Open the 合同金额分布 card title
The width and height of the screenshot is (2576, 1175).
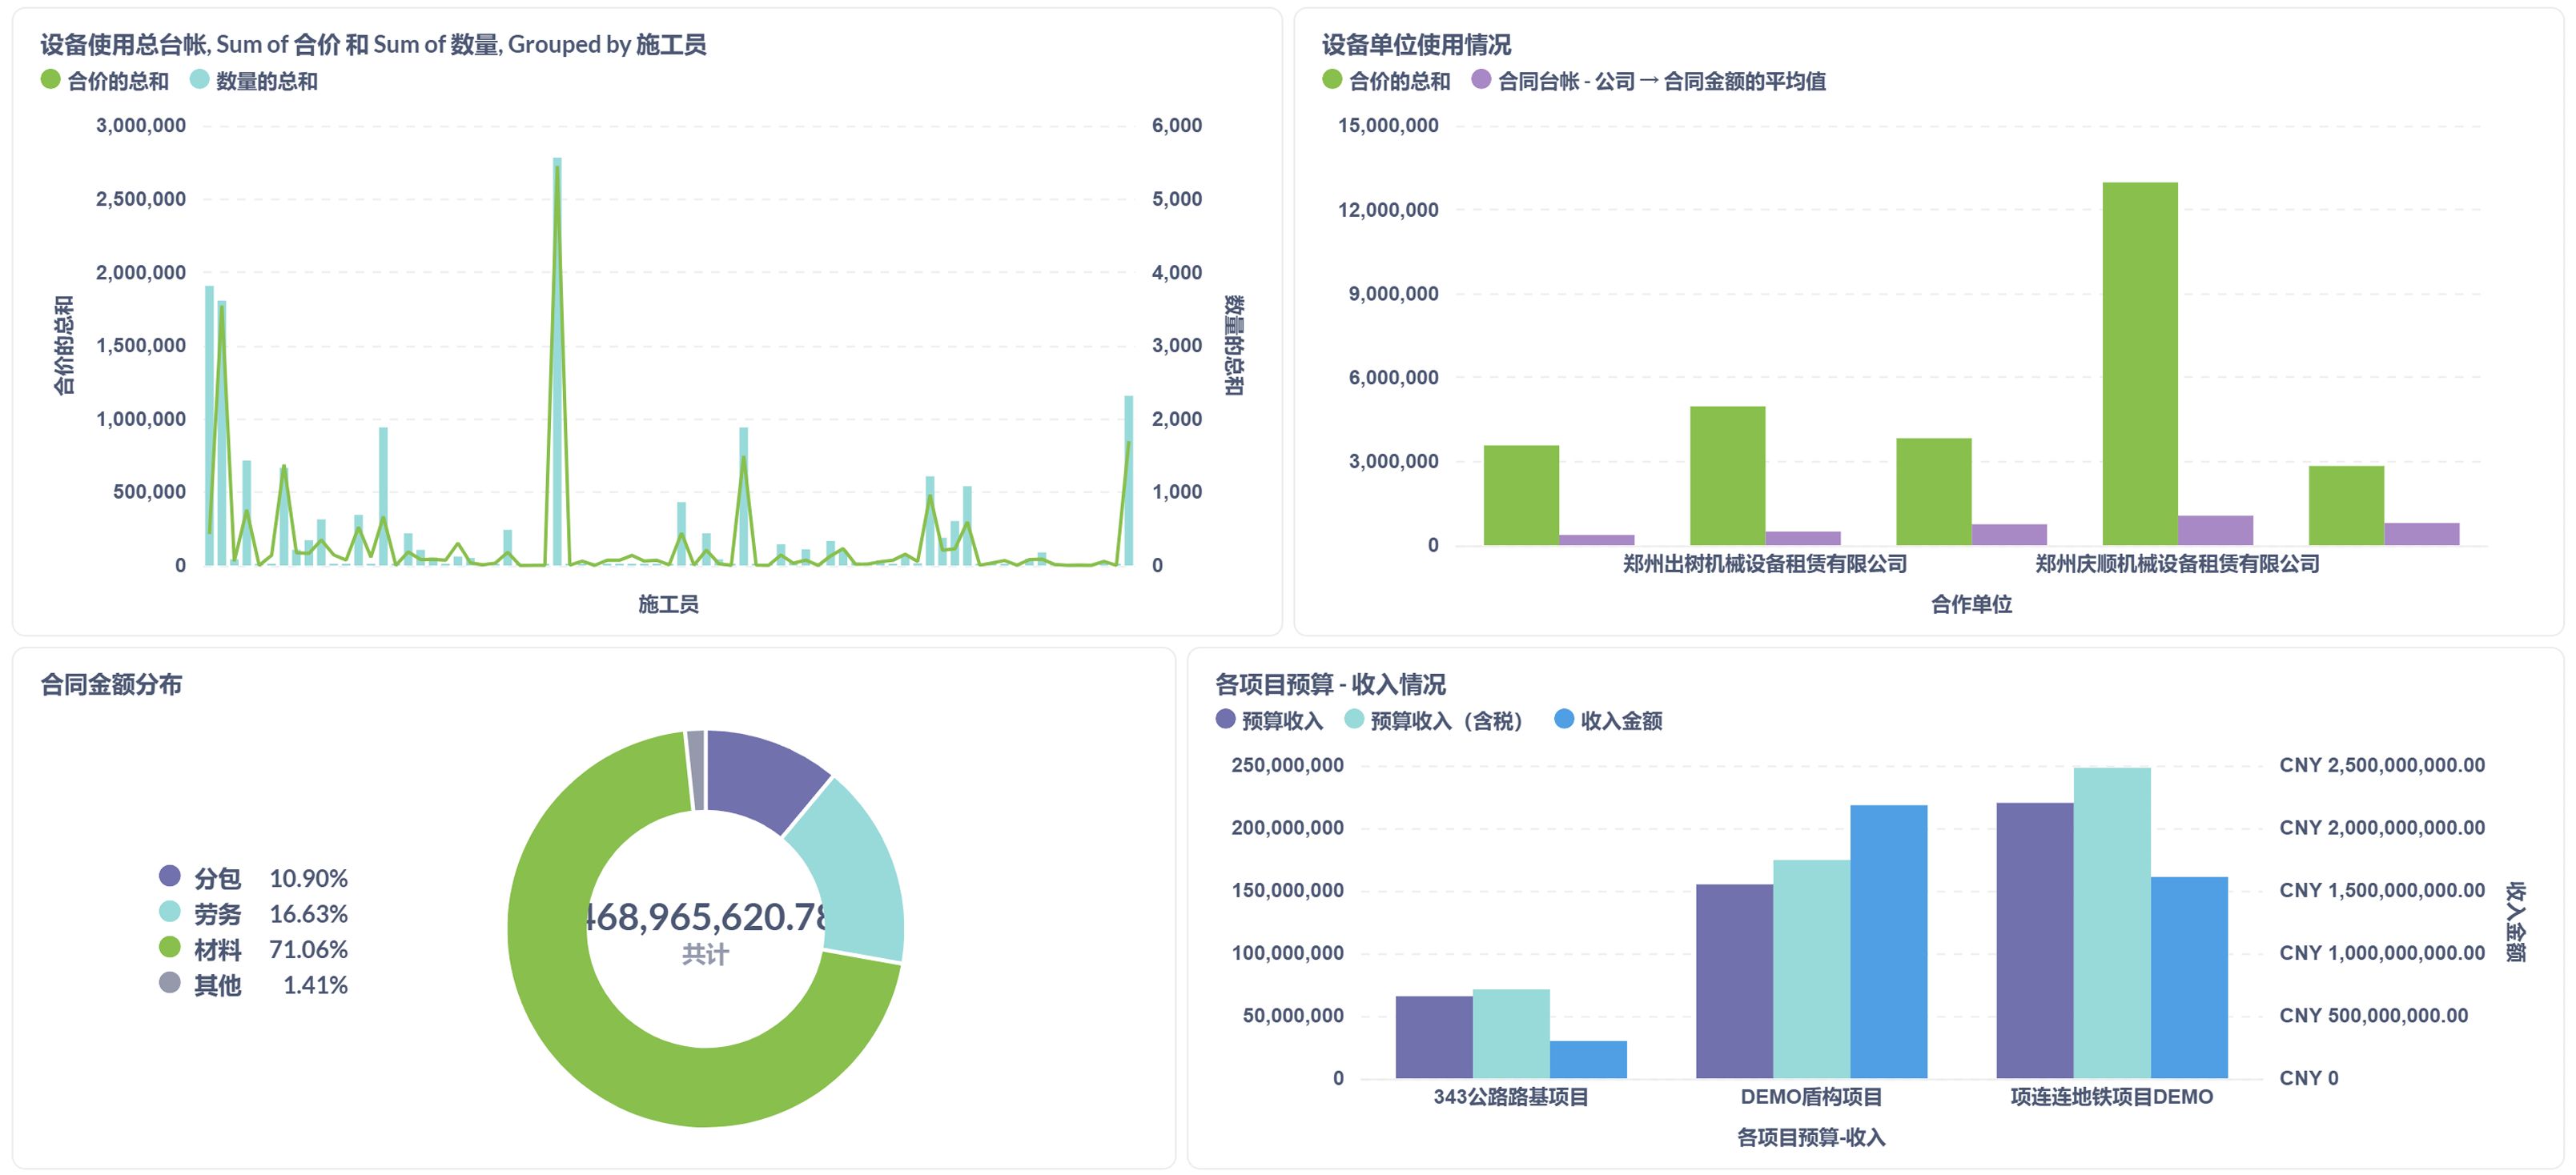[x=111, y=685]
